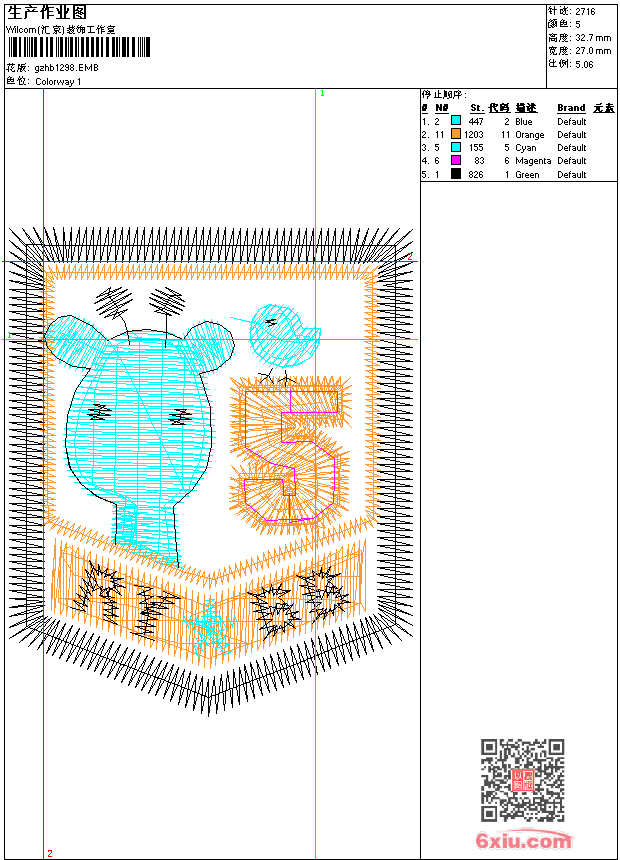Click 'Default' brand in the Cyan row
The image size is (620, 860).
572,148
